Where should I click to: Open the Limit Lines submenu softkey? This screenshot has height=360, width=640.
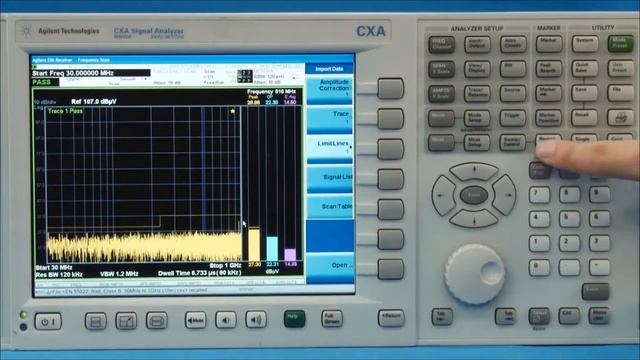(x=330, y=149)
